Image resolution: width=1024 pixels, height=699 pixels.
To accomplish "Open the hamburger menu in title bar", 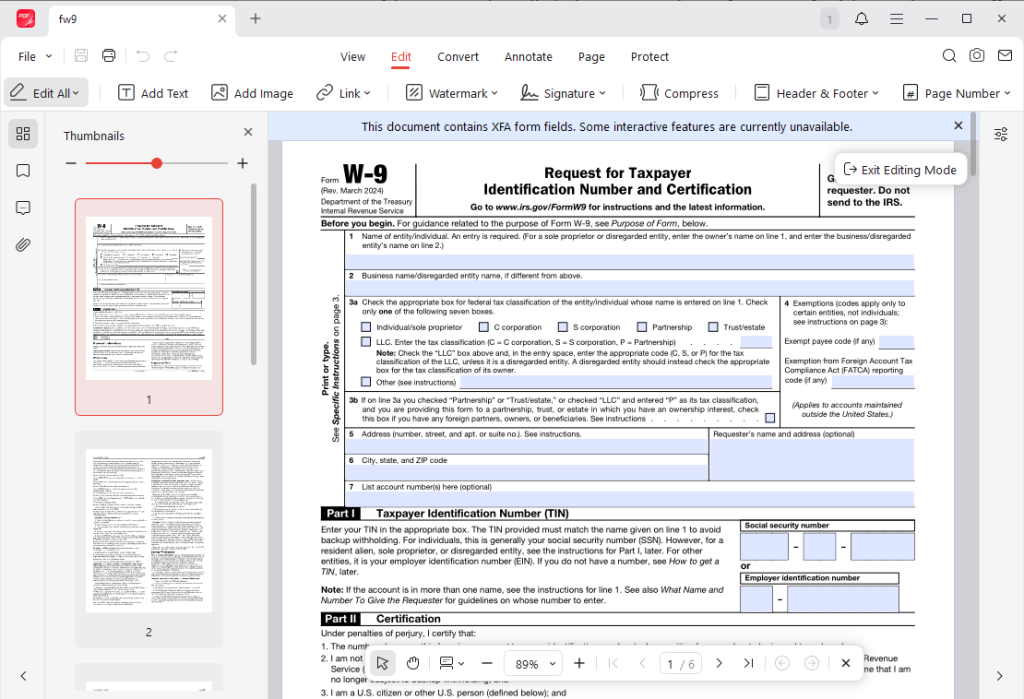I will click(896, 19).
